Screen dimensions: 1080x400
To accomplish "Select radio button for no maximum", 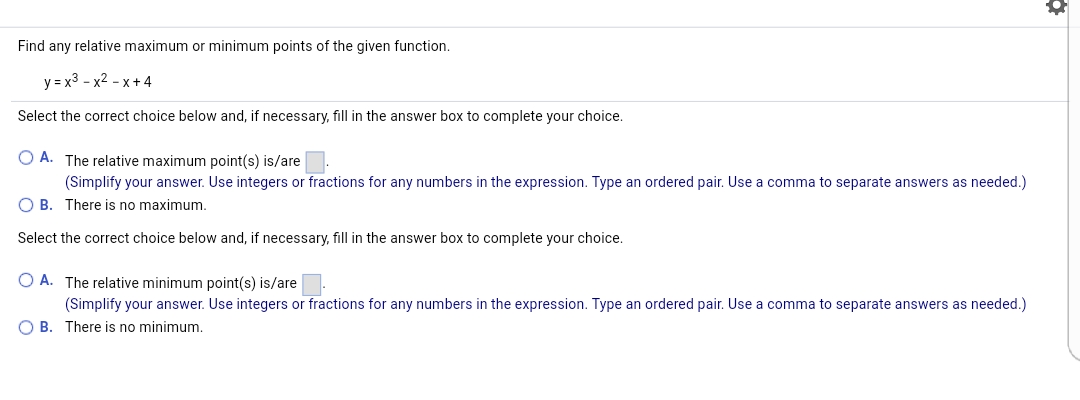I will [x=24, y=205].
